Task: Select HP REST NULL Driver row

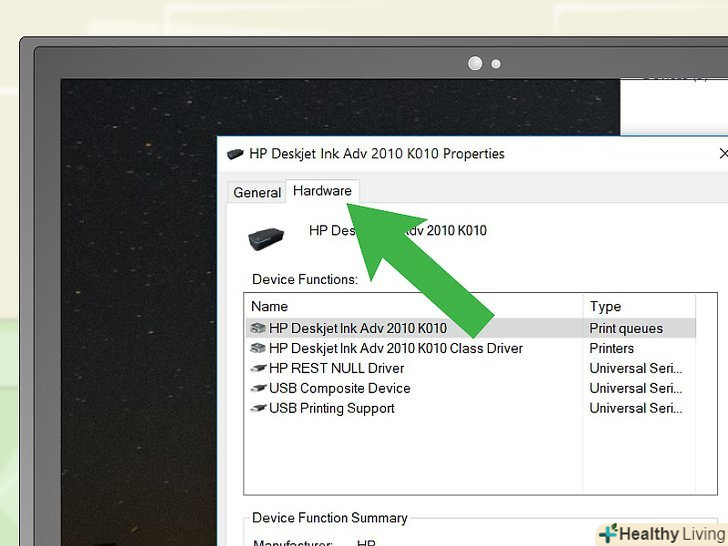Action: pos(471,368)
